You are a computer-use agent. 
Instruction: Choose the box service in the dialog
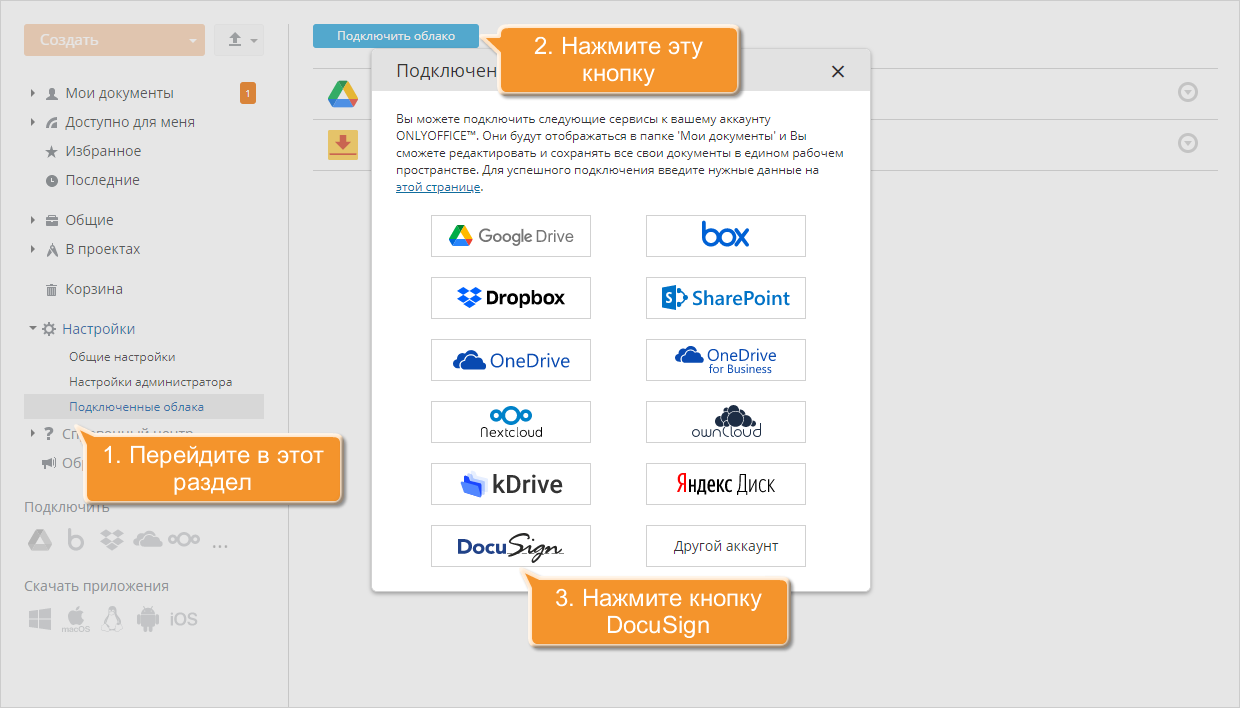click(x=726, y=236)
